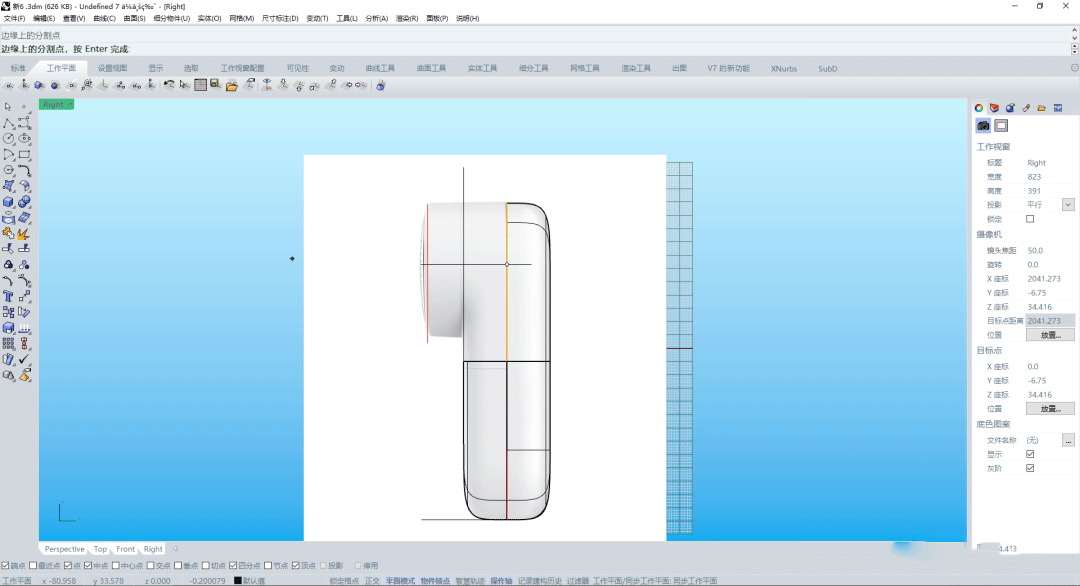Toggle the 锁定 checkbox in viewport properties

click(1030, 219)
